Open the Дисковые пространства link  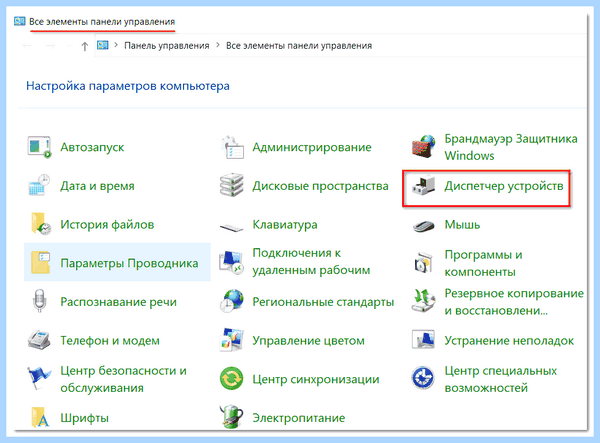[x=320, y=186]
